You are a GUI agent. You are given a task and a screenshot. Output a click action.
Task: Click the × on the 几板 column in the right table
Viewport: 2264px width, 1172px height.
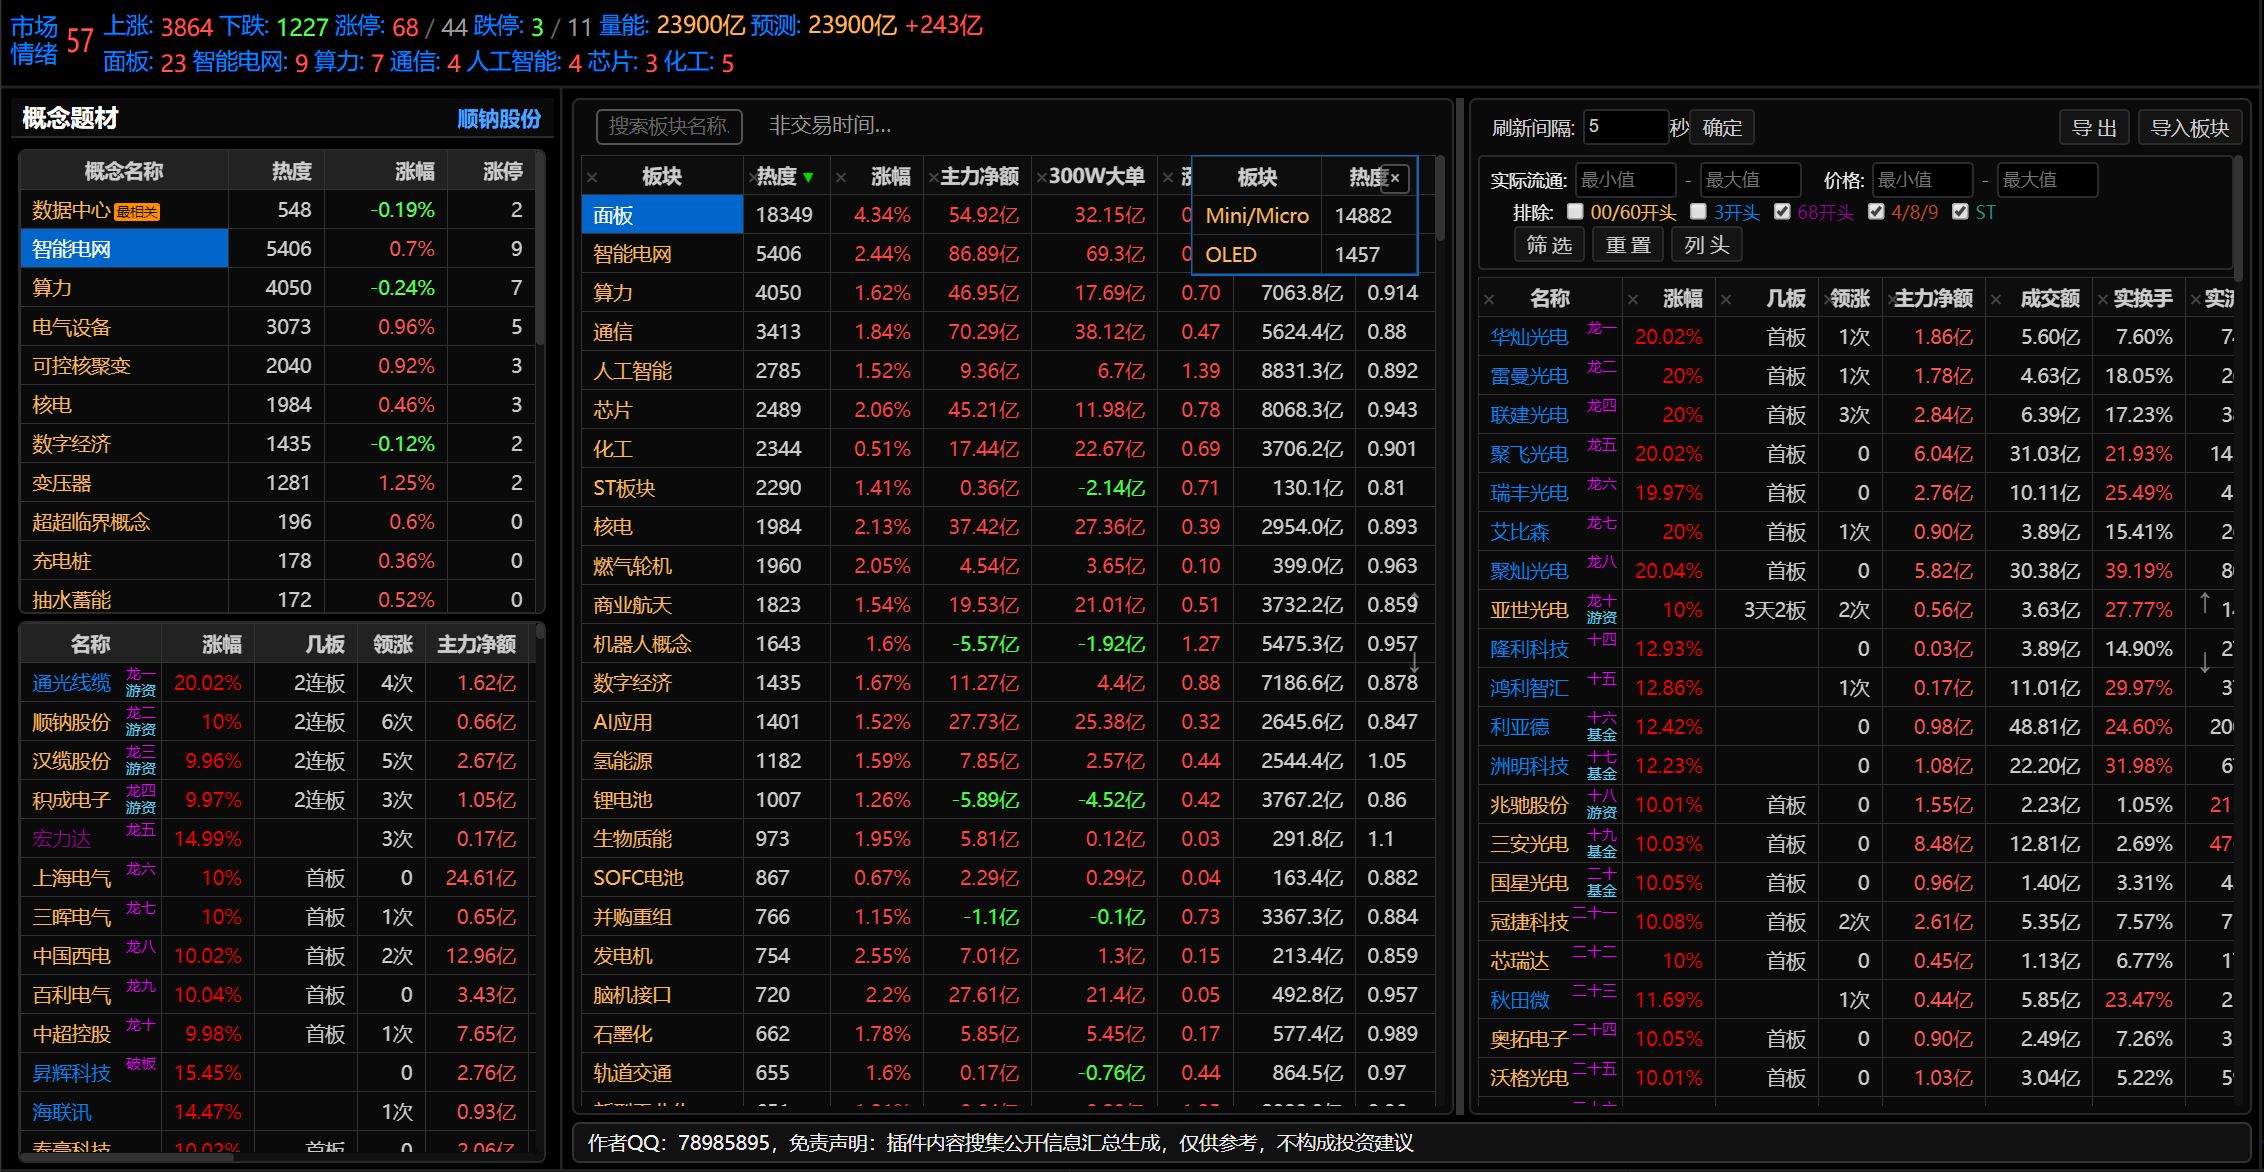tap(1726, 299)
